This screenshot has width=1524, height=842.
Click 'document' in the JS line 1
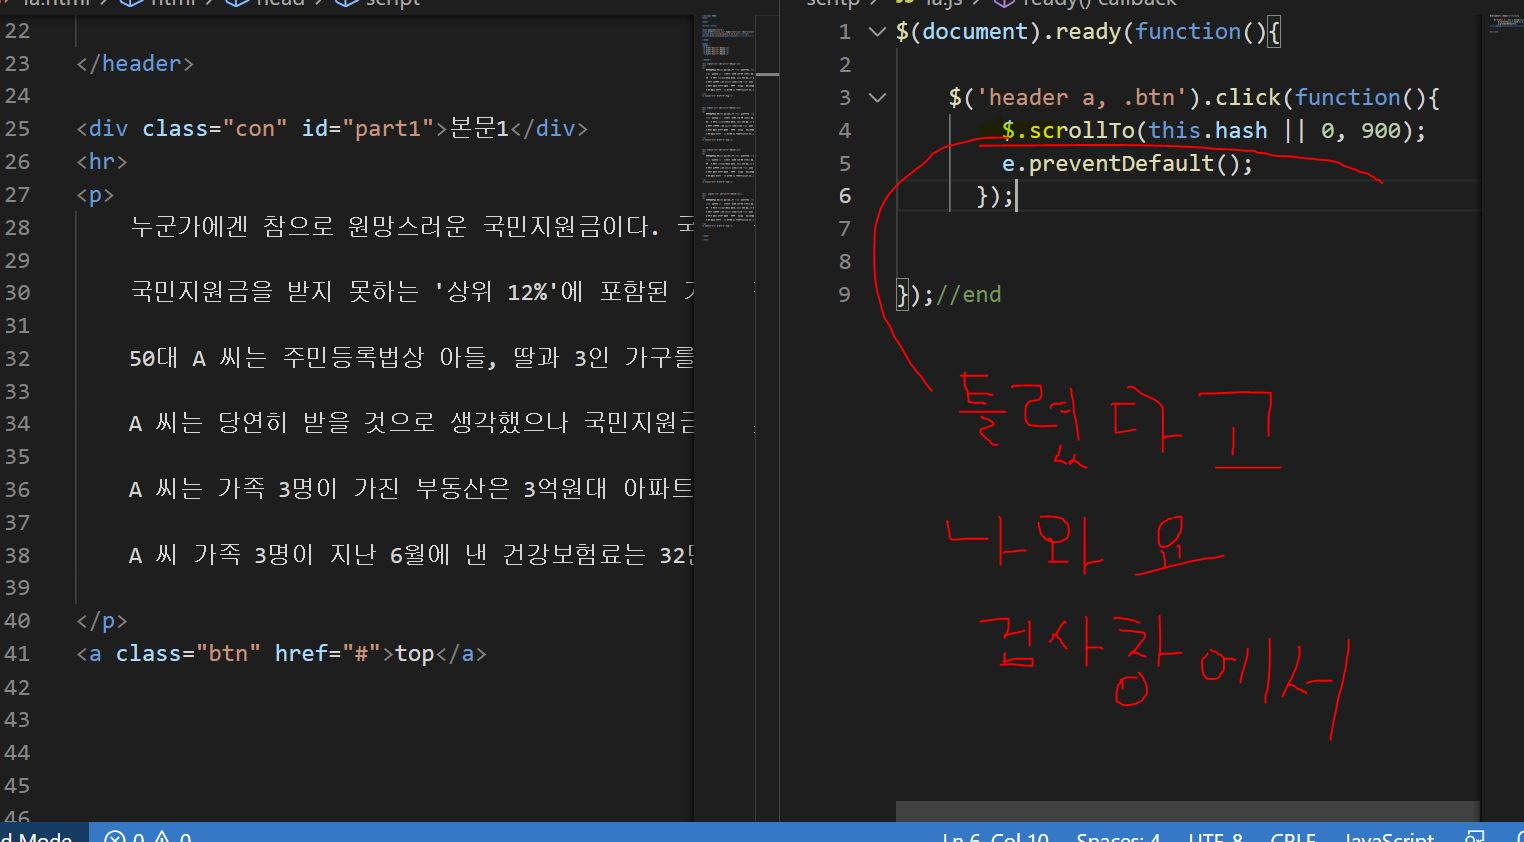[975, 32]
